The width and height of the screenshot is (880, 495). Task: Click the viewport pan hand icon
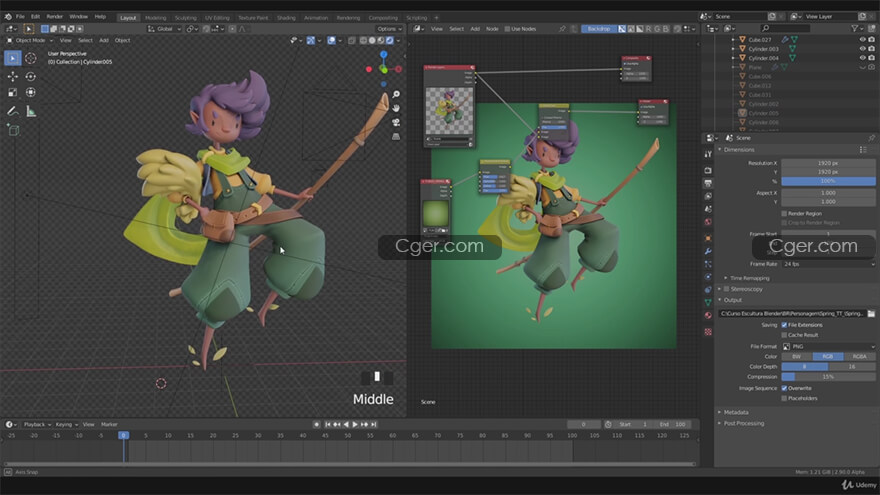click(396, 108)
